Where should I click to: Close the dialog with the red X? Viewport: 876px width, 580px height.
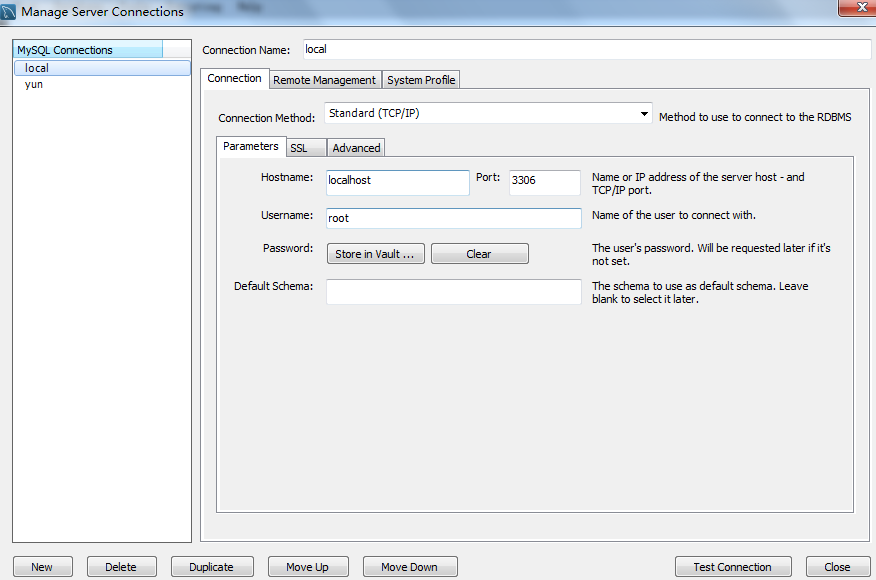tap(859, 8)
